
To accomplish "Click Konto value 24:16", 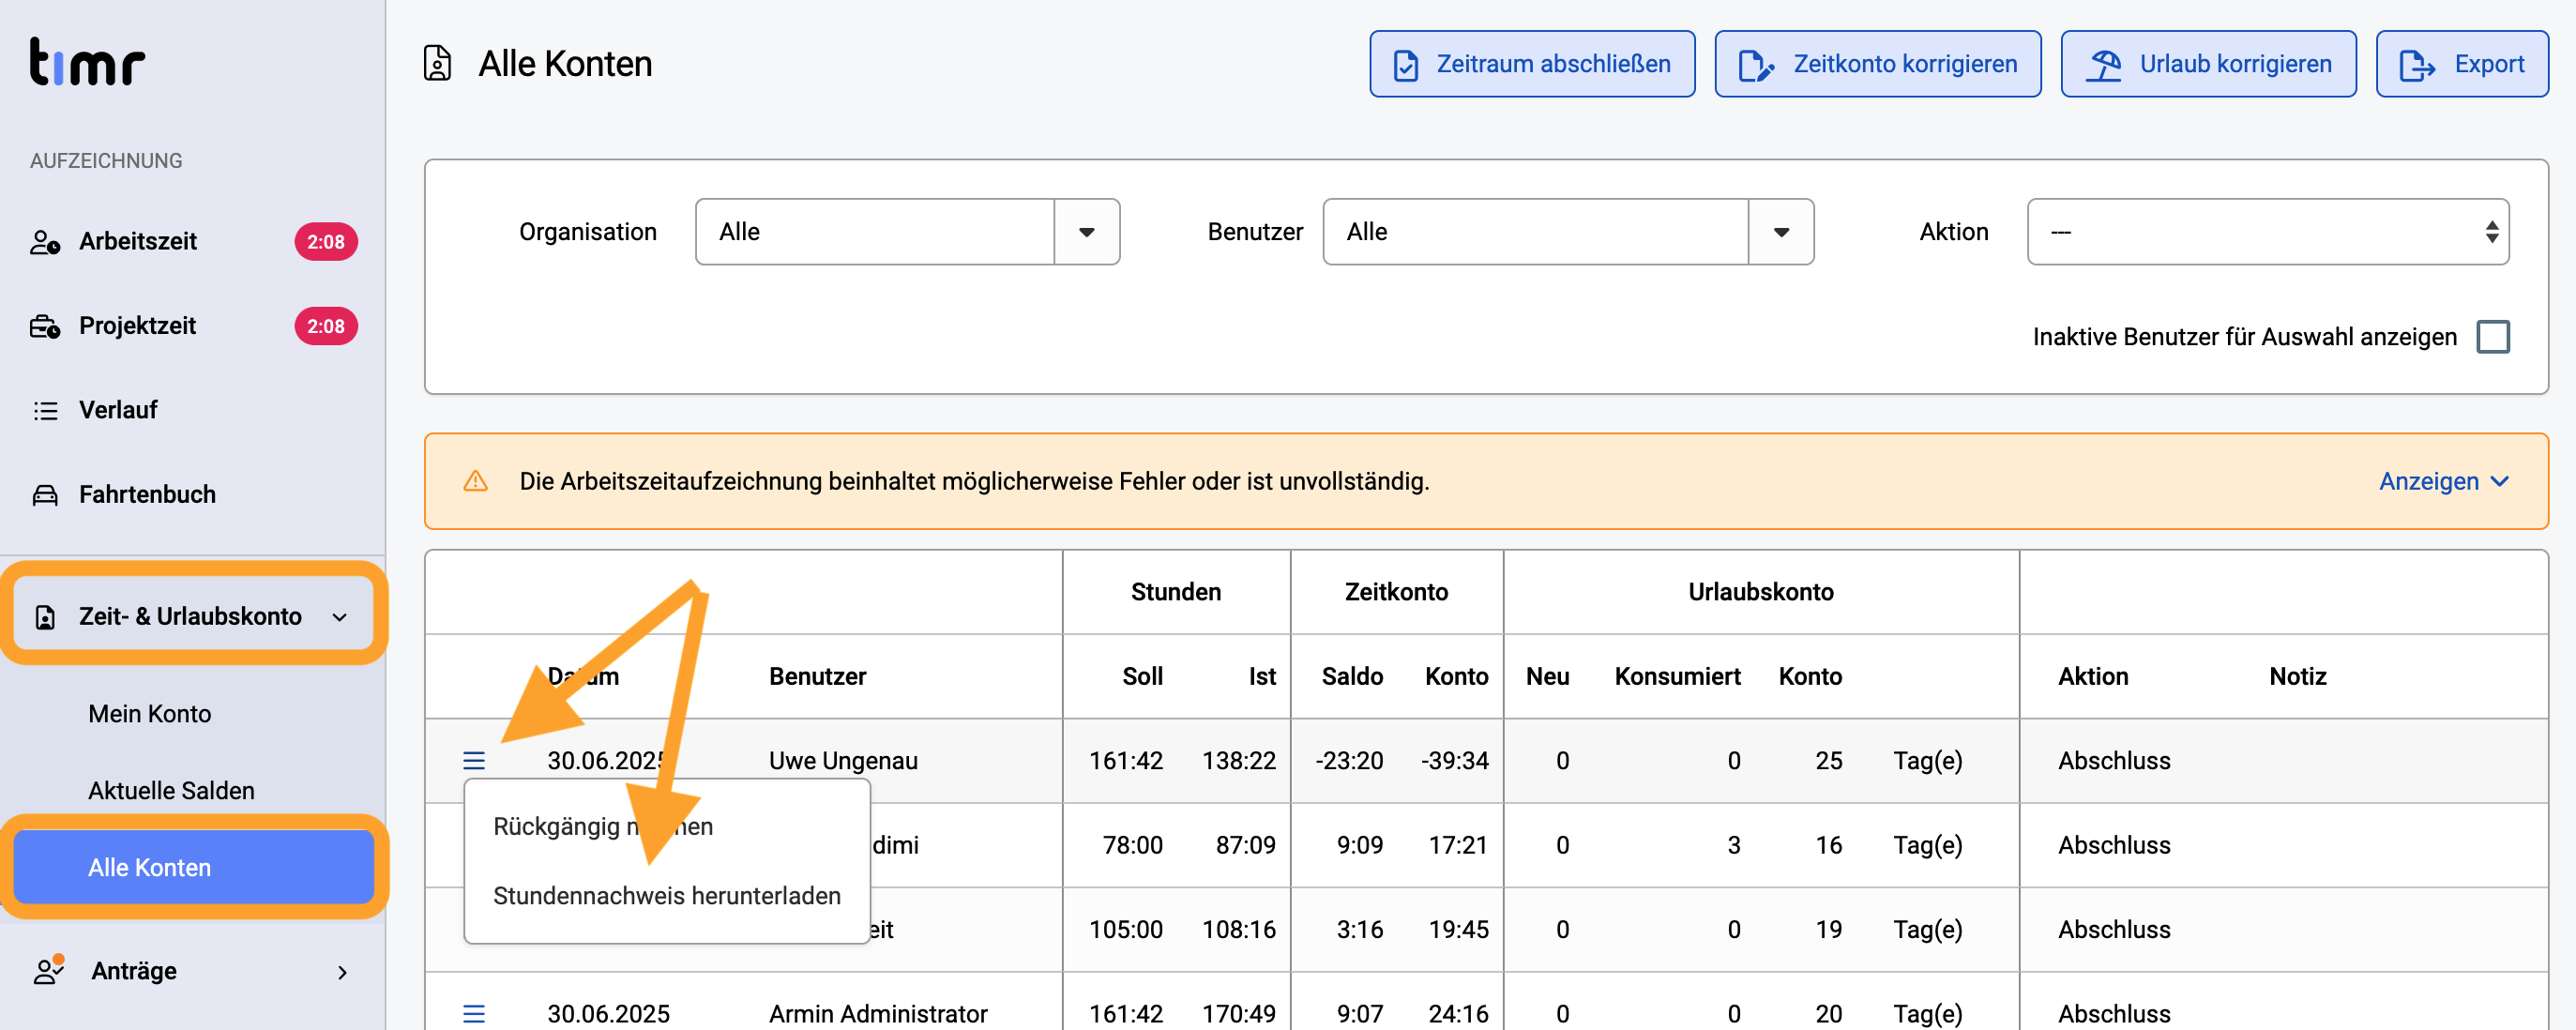I will click(x=1458, y=1014).
